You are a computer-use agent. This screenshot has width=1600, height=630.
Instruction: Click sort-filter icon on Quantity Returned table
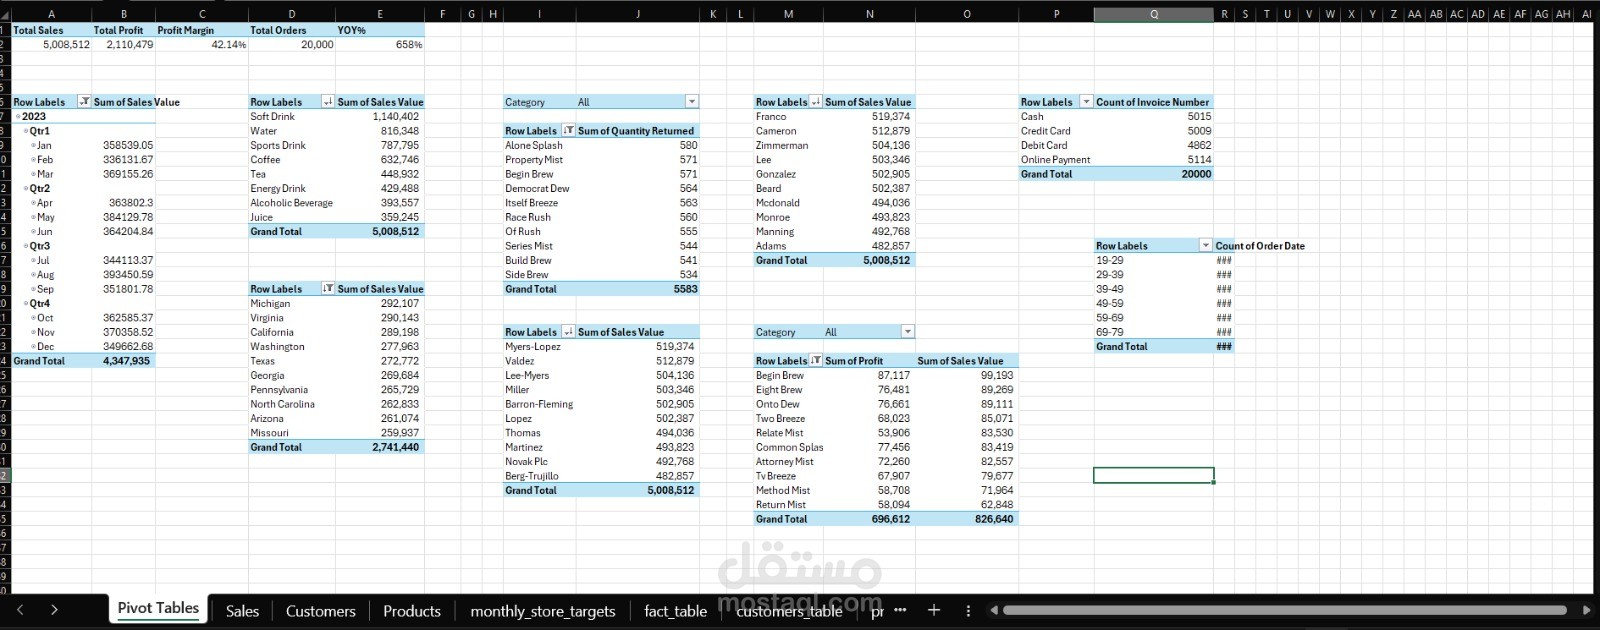(568, 131)
